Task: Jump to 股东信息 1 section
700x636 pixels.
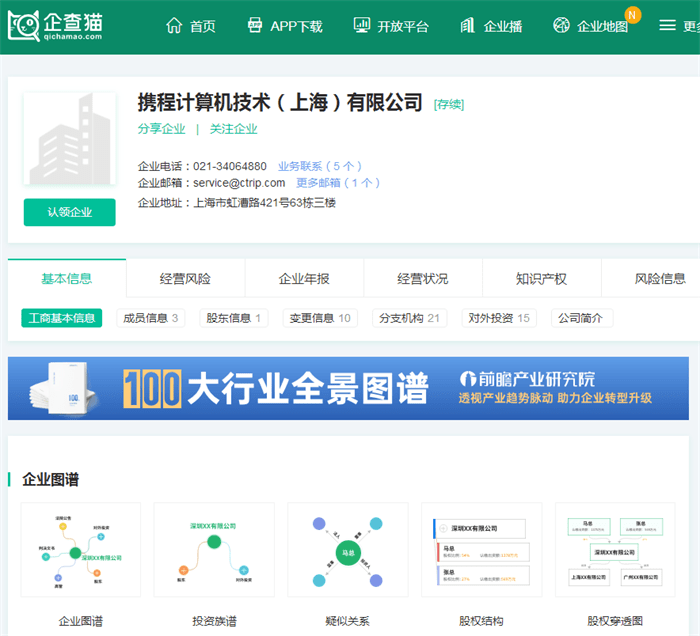Action: [x=233, y=318]
